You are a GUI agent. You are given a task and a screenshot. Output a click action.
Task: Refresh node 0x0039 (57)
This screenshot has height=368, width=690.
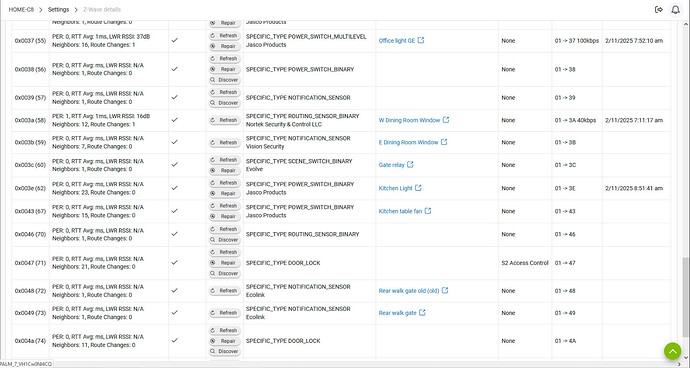click(224, 92)
